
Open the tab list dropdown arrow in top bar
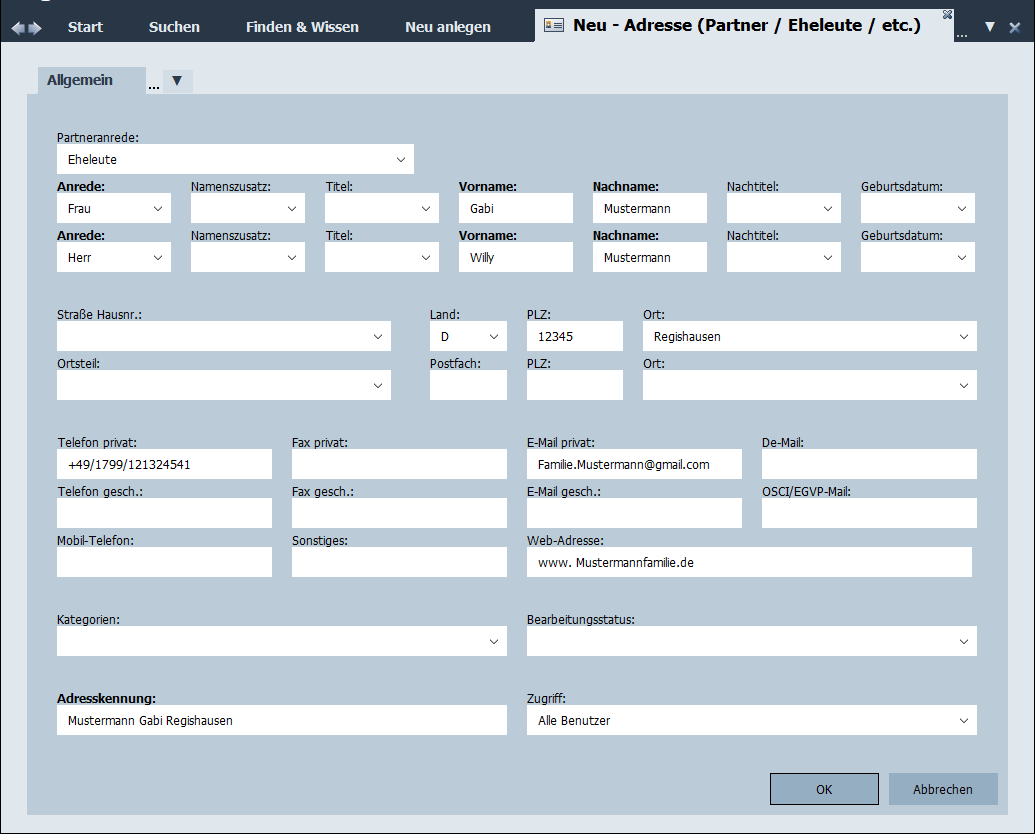[990, 27]
